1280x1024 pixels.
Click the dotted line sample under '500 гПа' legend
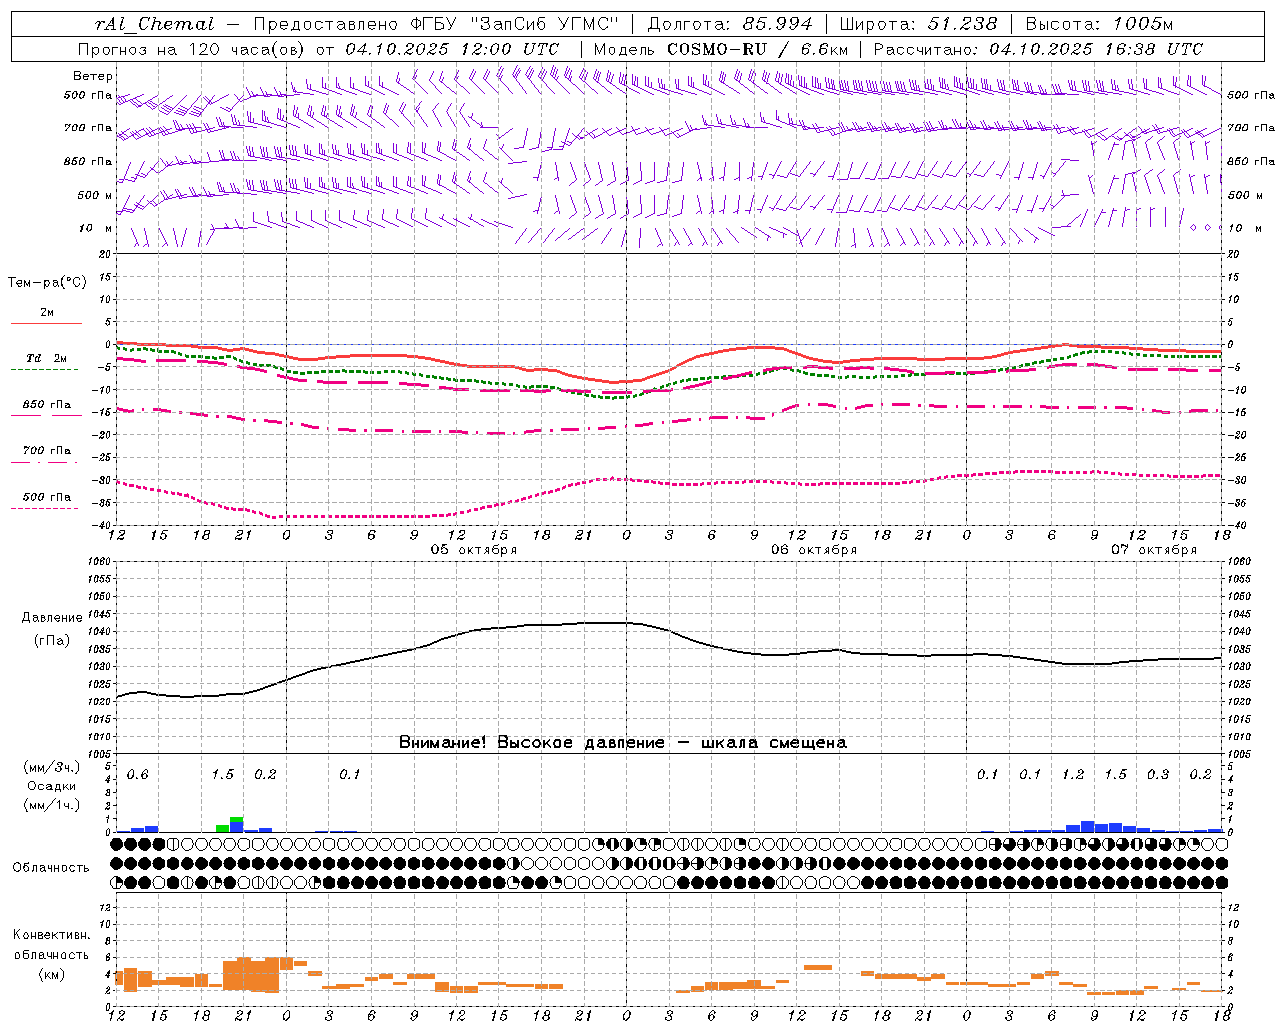pos(45,508)
